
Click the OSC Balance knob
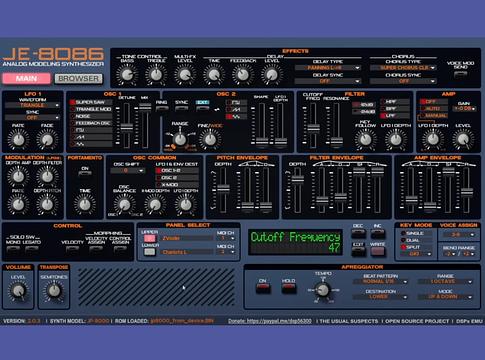125,204
